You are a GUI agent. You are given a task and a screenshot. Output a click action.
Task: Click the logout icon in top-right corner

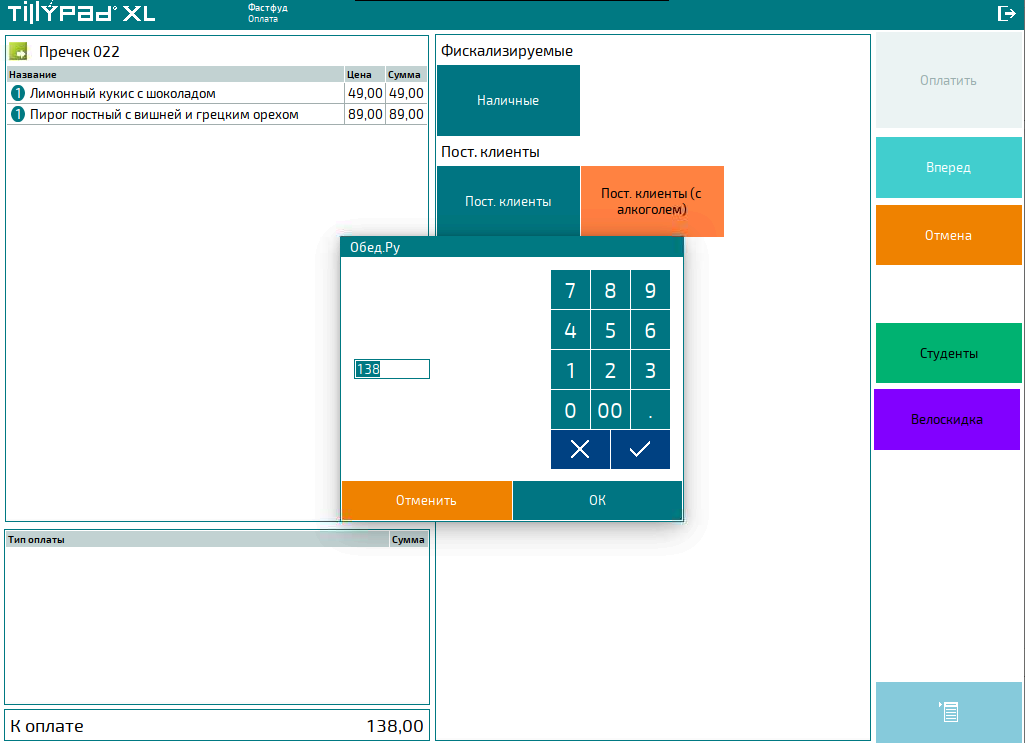[1006, 13]
